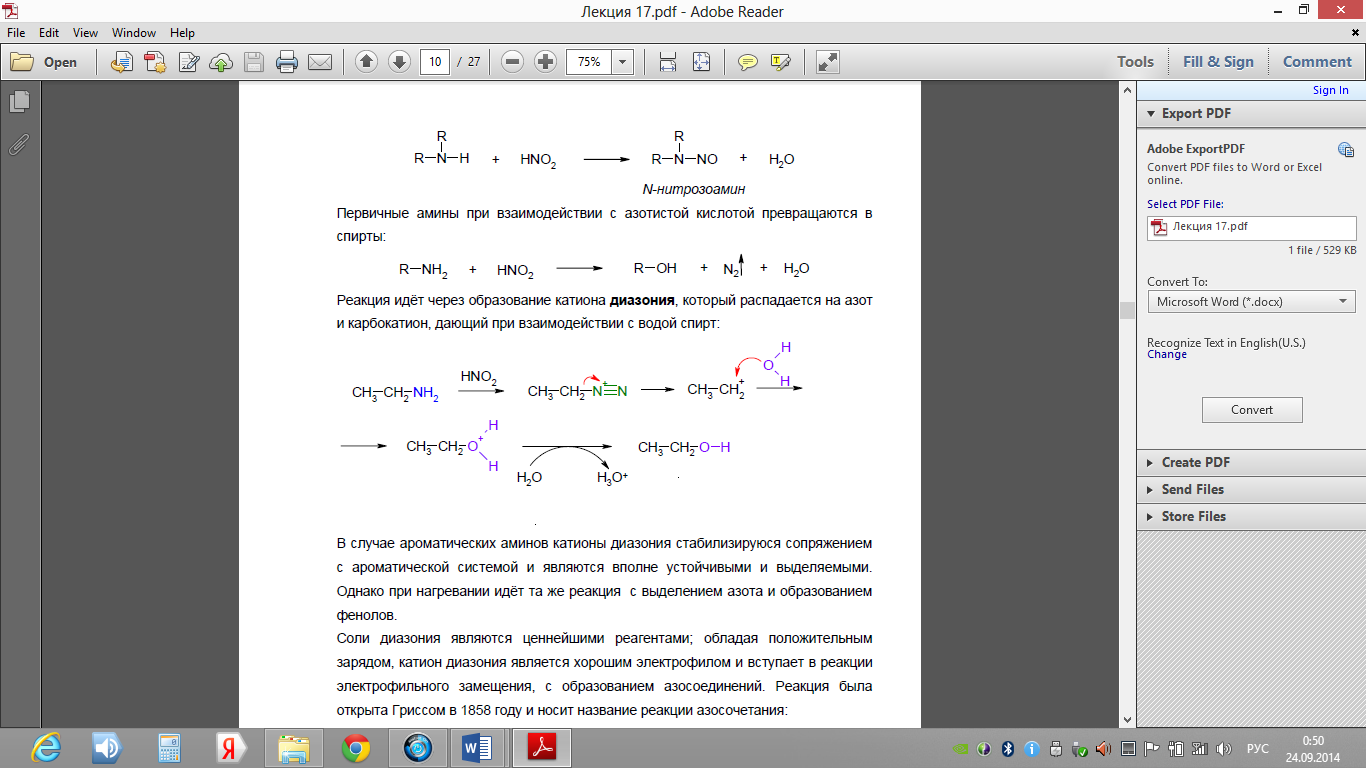
Task: Open the zoom percentage dropdown arrow
Action: coord(623,62)
